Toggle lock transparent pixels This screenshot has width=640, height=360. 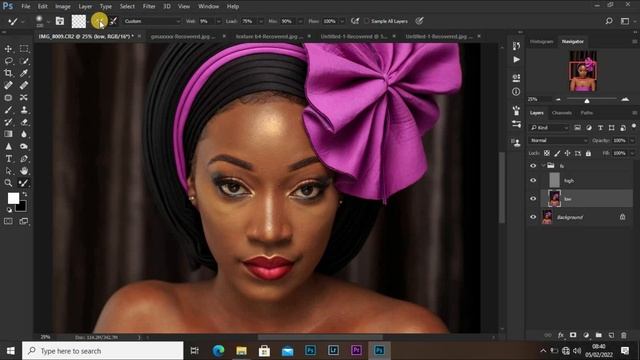[x=547, y=153]
